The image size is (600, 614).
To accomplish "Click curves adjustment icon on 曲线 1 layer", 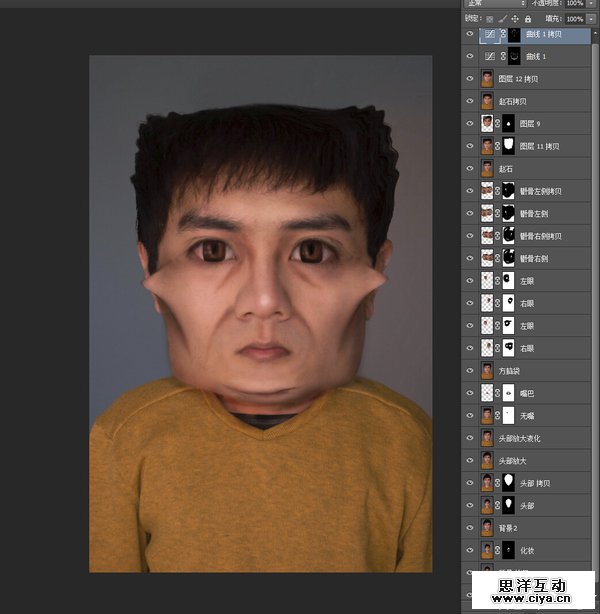I will click(488, 57).
